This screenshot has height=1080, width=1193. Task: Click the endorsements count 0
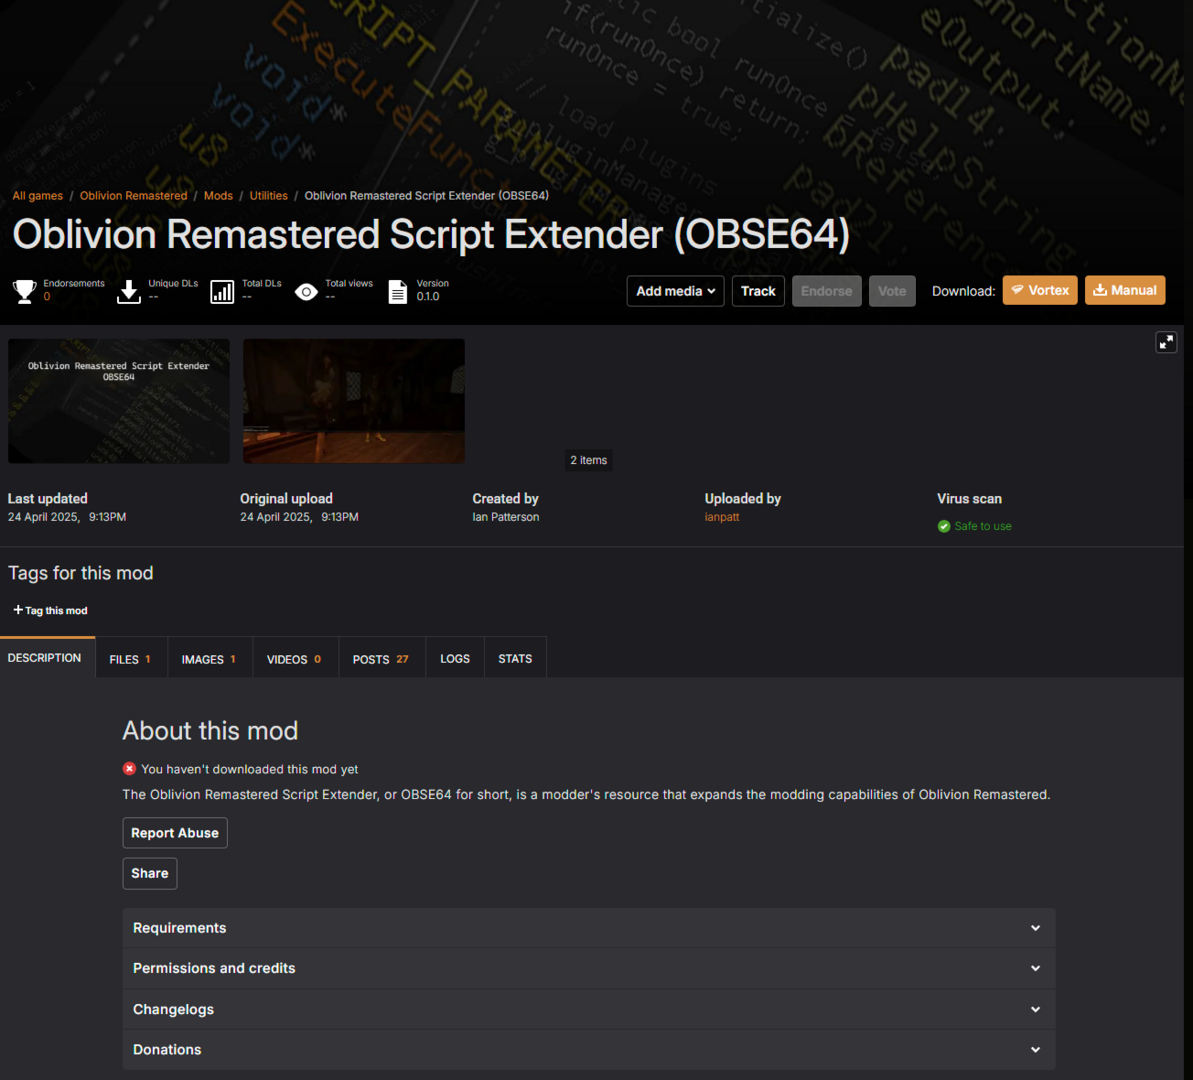46,296
